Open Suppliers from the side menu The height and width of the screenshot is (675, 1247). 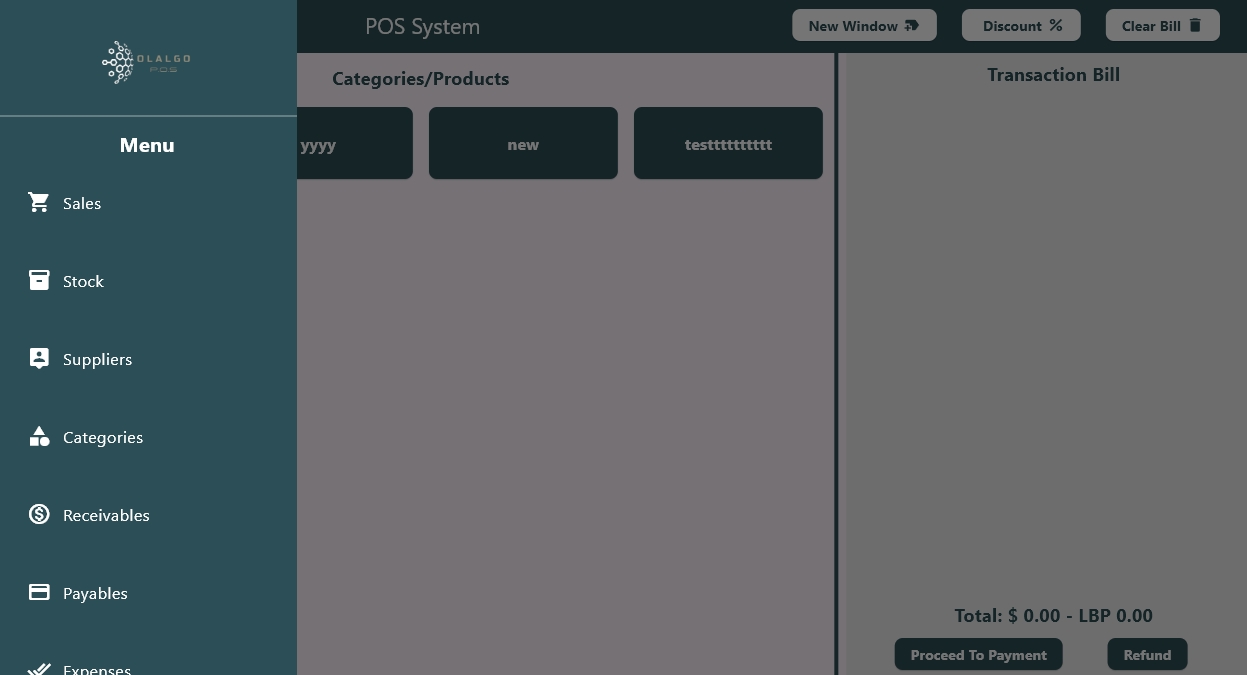pyautogui.click(x=97, y=360)
